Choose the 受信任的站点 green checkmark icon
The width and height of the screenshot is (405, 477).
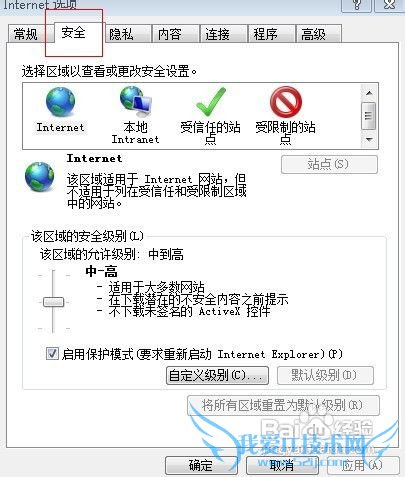point(210,102)
